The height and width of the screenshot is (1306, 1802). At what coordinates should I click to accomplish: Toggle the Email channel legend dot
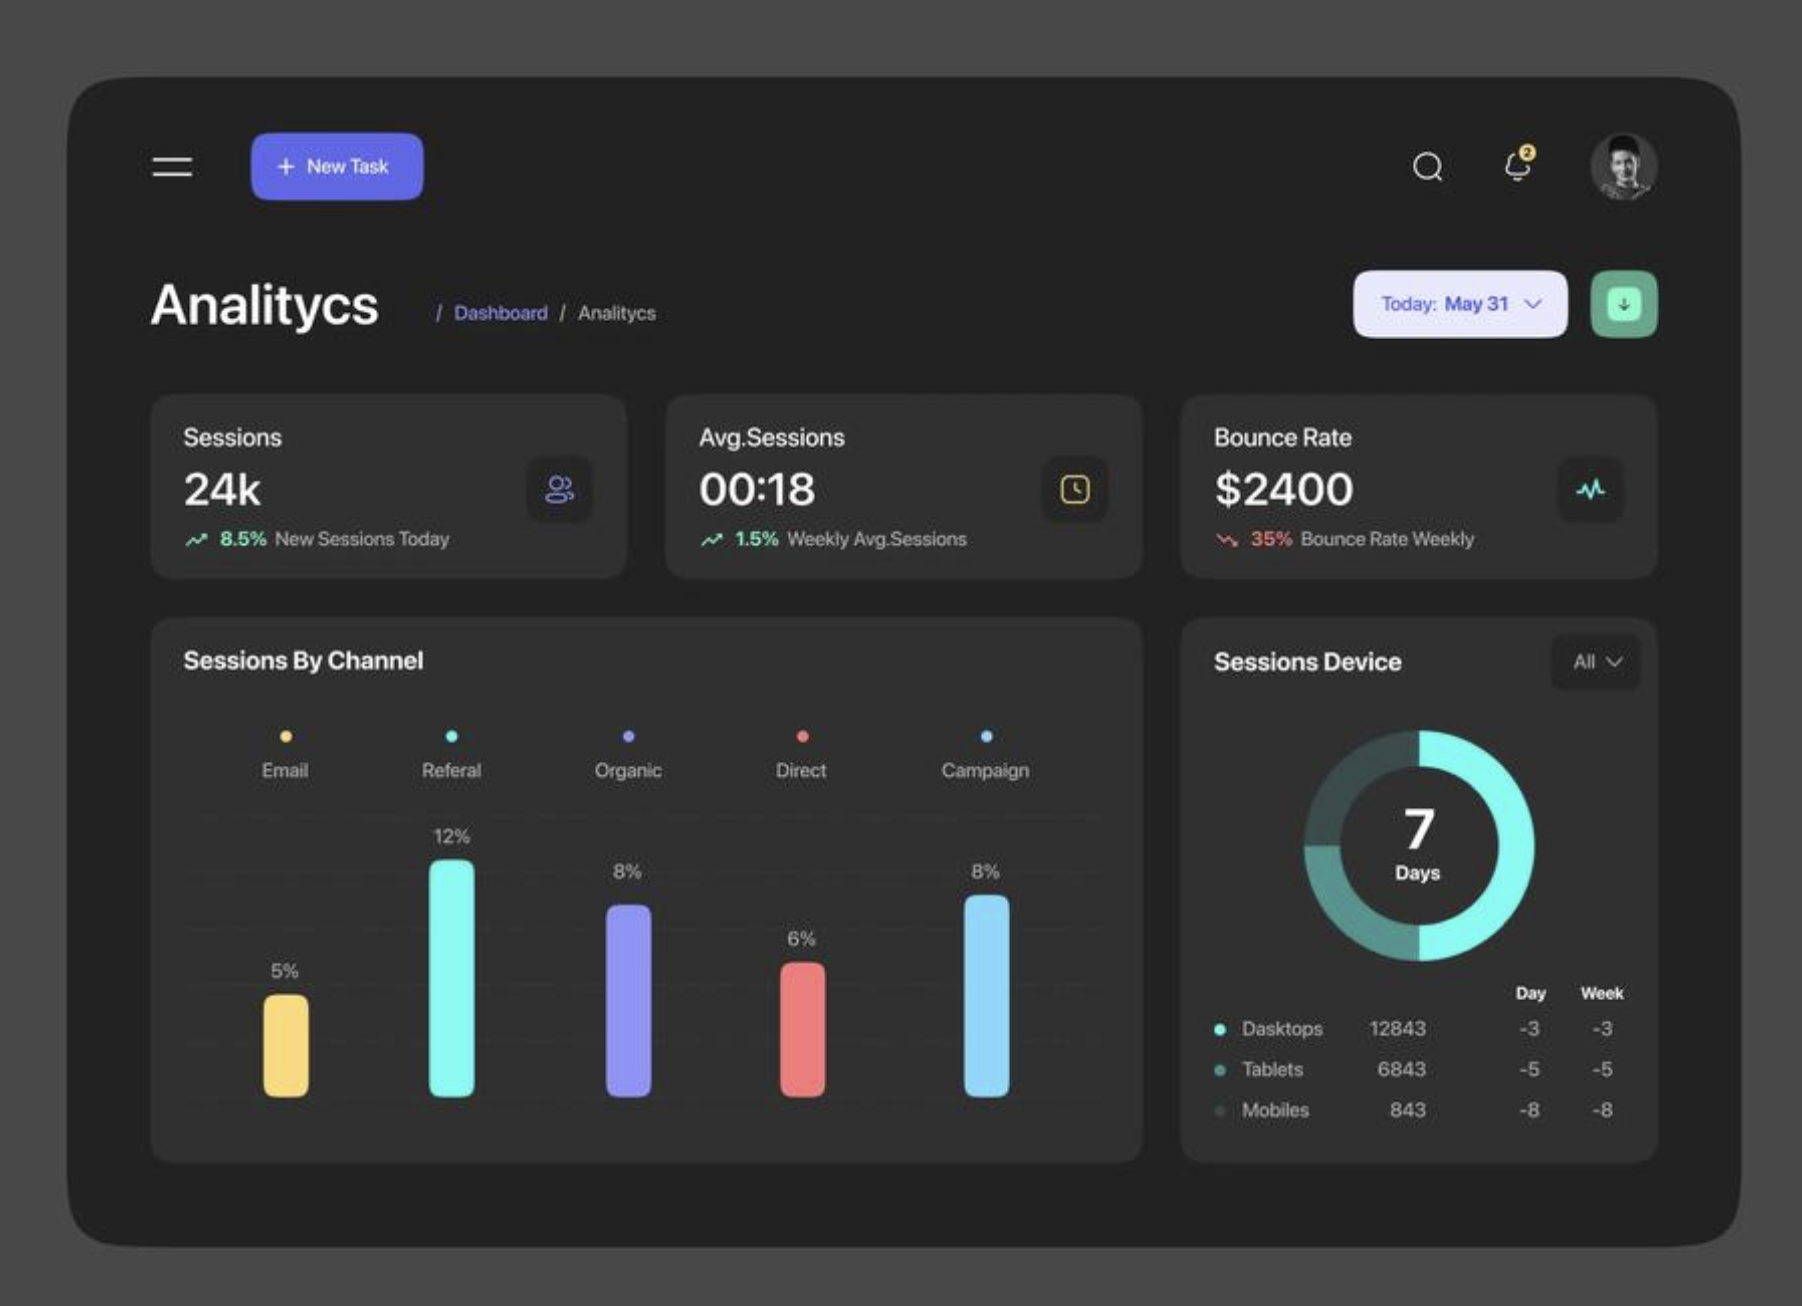pyautogui.click(x=286, y=737)
